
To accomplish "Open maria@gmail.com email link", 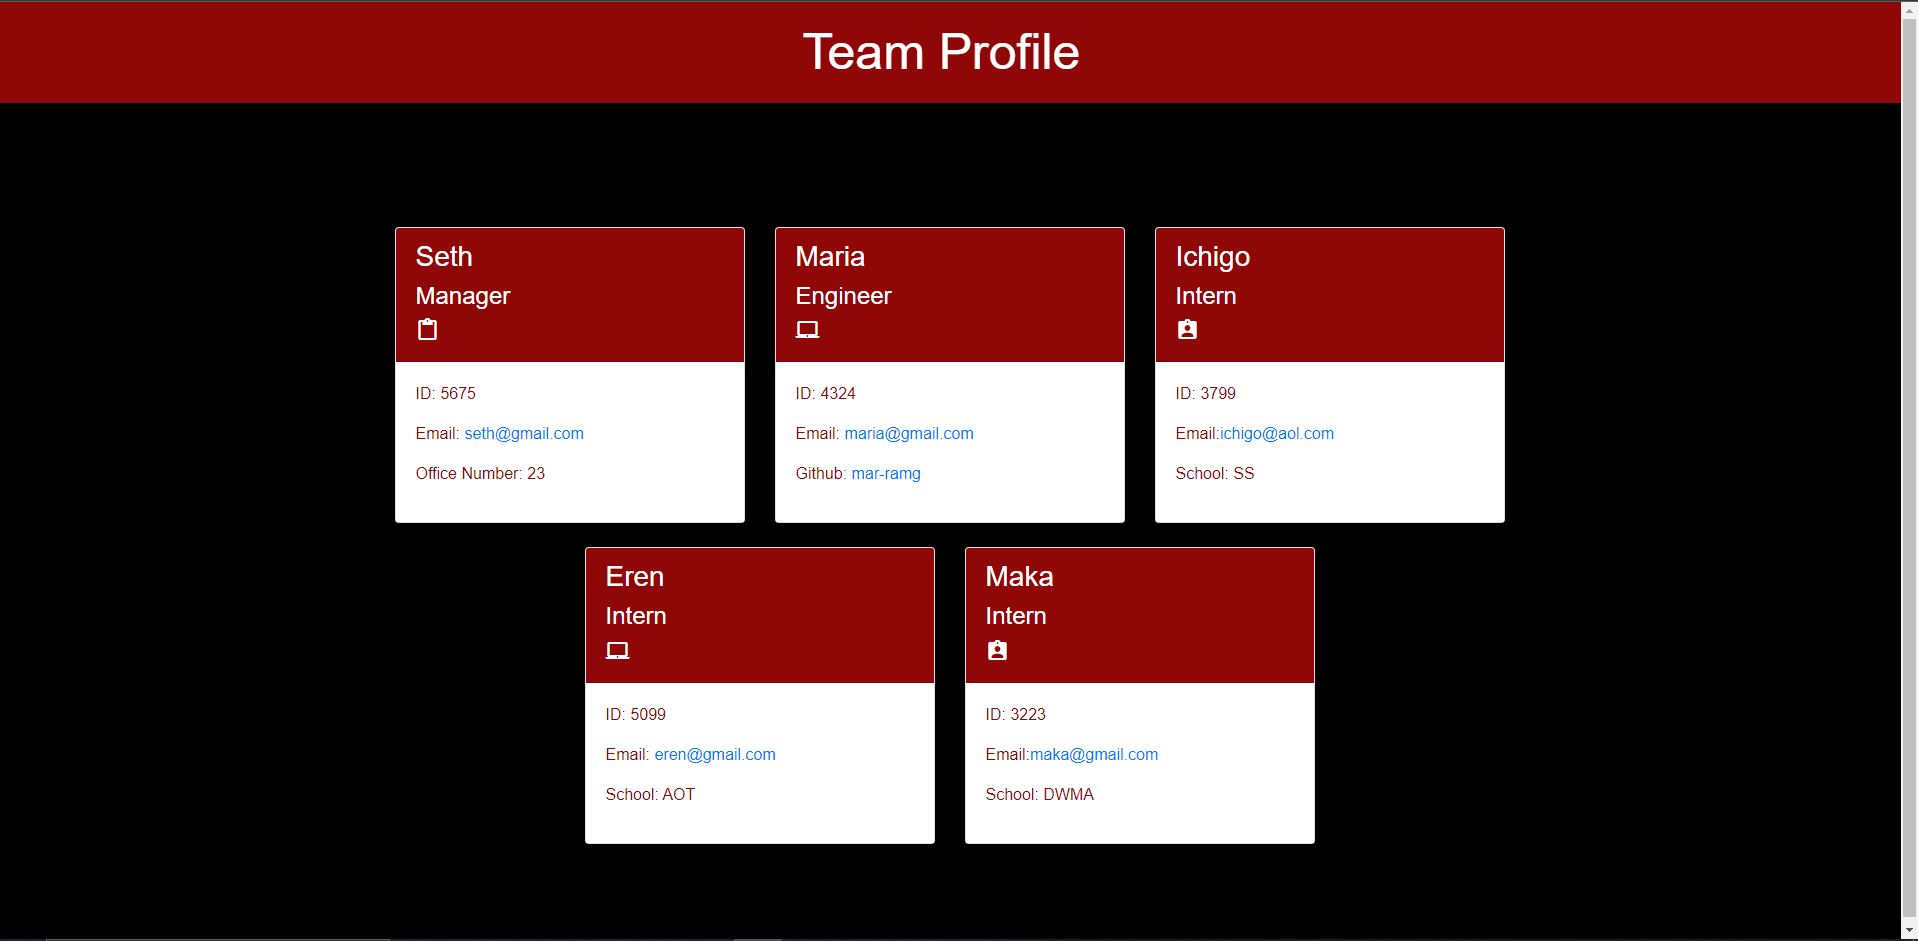I will point(908,433).
